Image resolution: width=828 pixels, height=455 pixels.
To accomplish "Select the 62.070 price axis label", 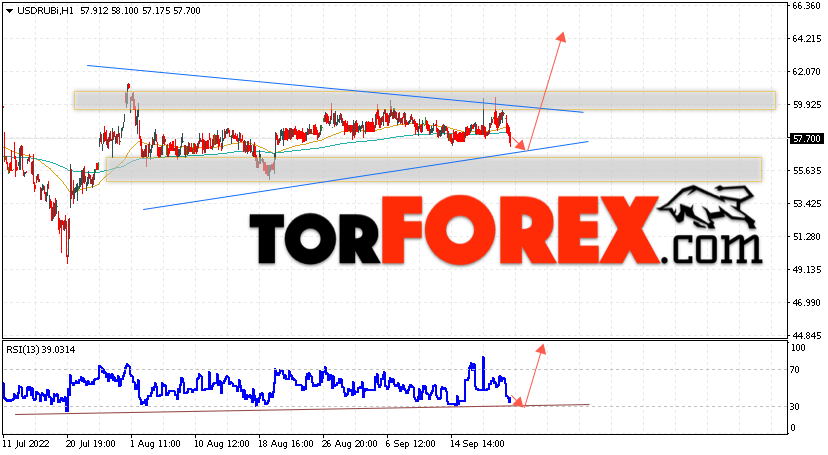I will 807,71.
